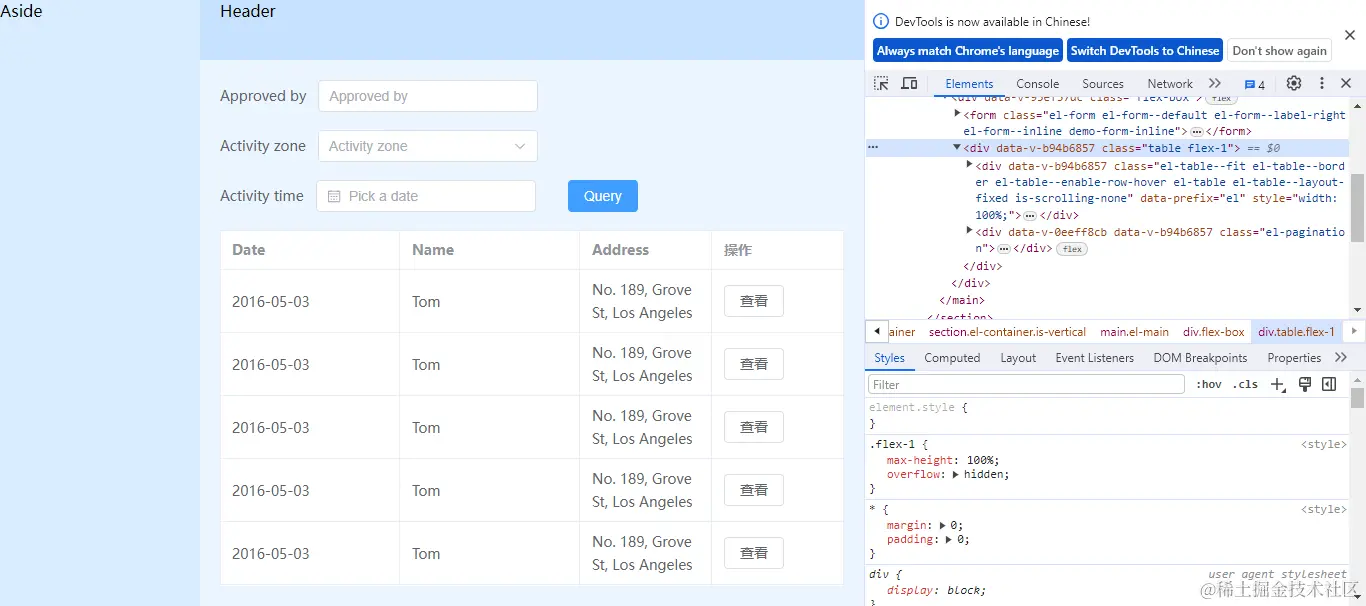Switch to the Console tab
1366x606 pixels.
click(1037, 84)
